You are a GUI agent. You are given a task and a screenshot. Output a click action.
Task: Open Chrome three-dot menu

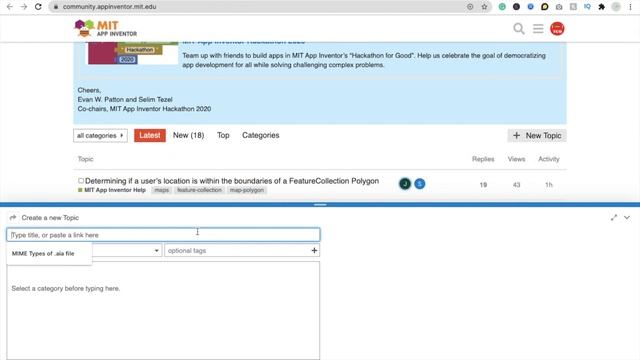point(630,7)
